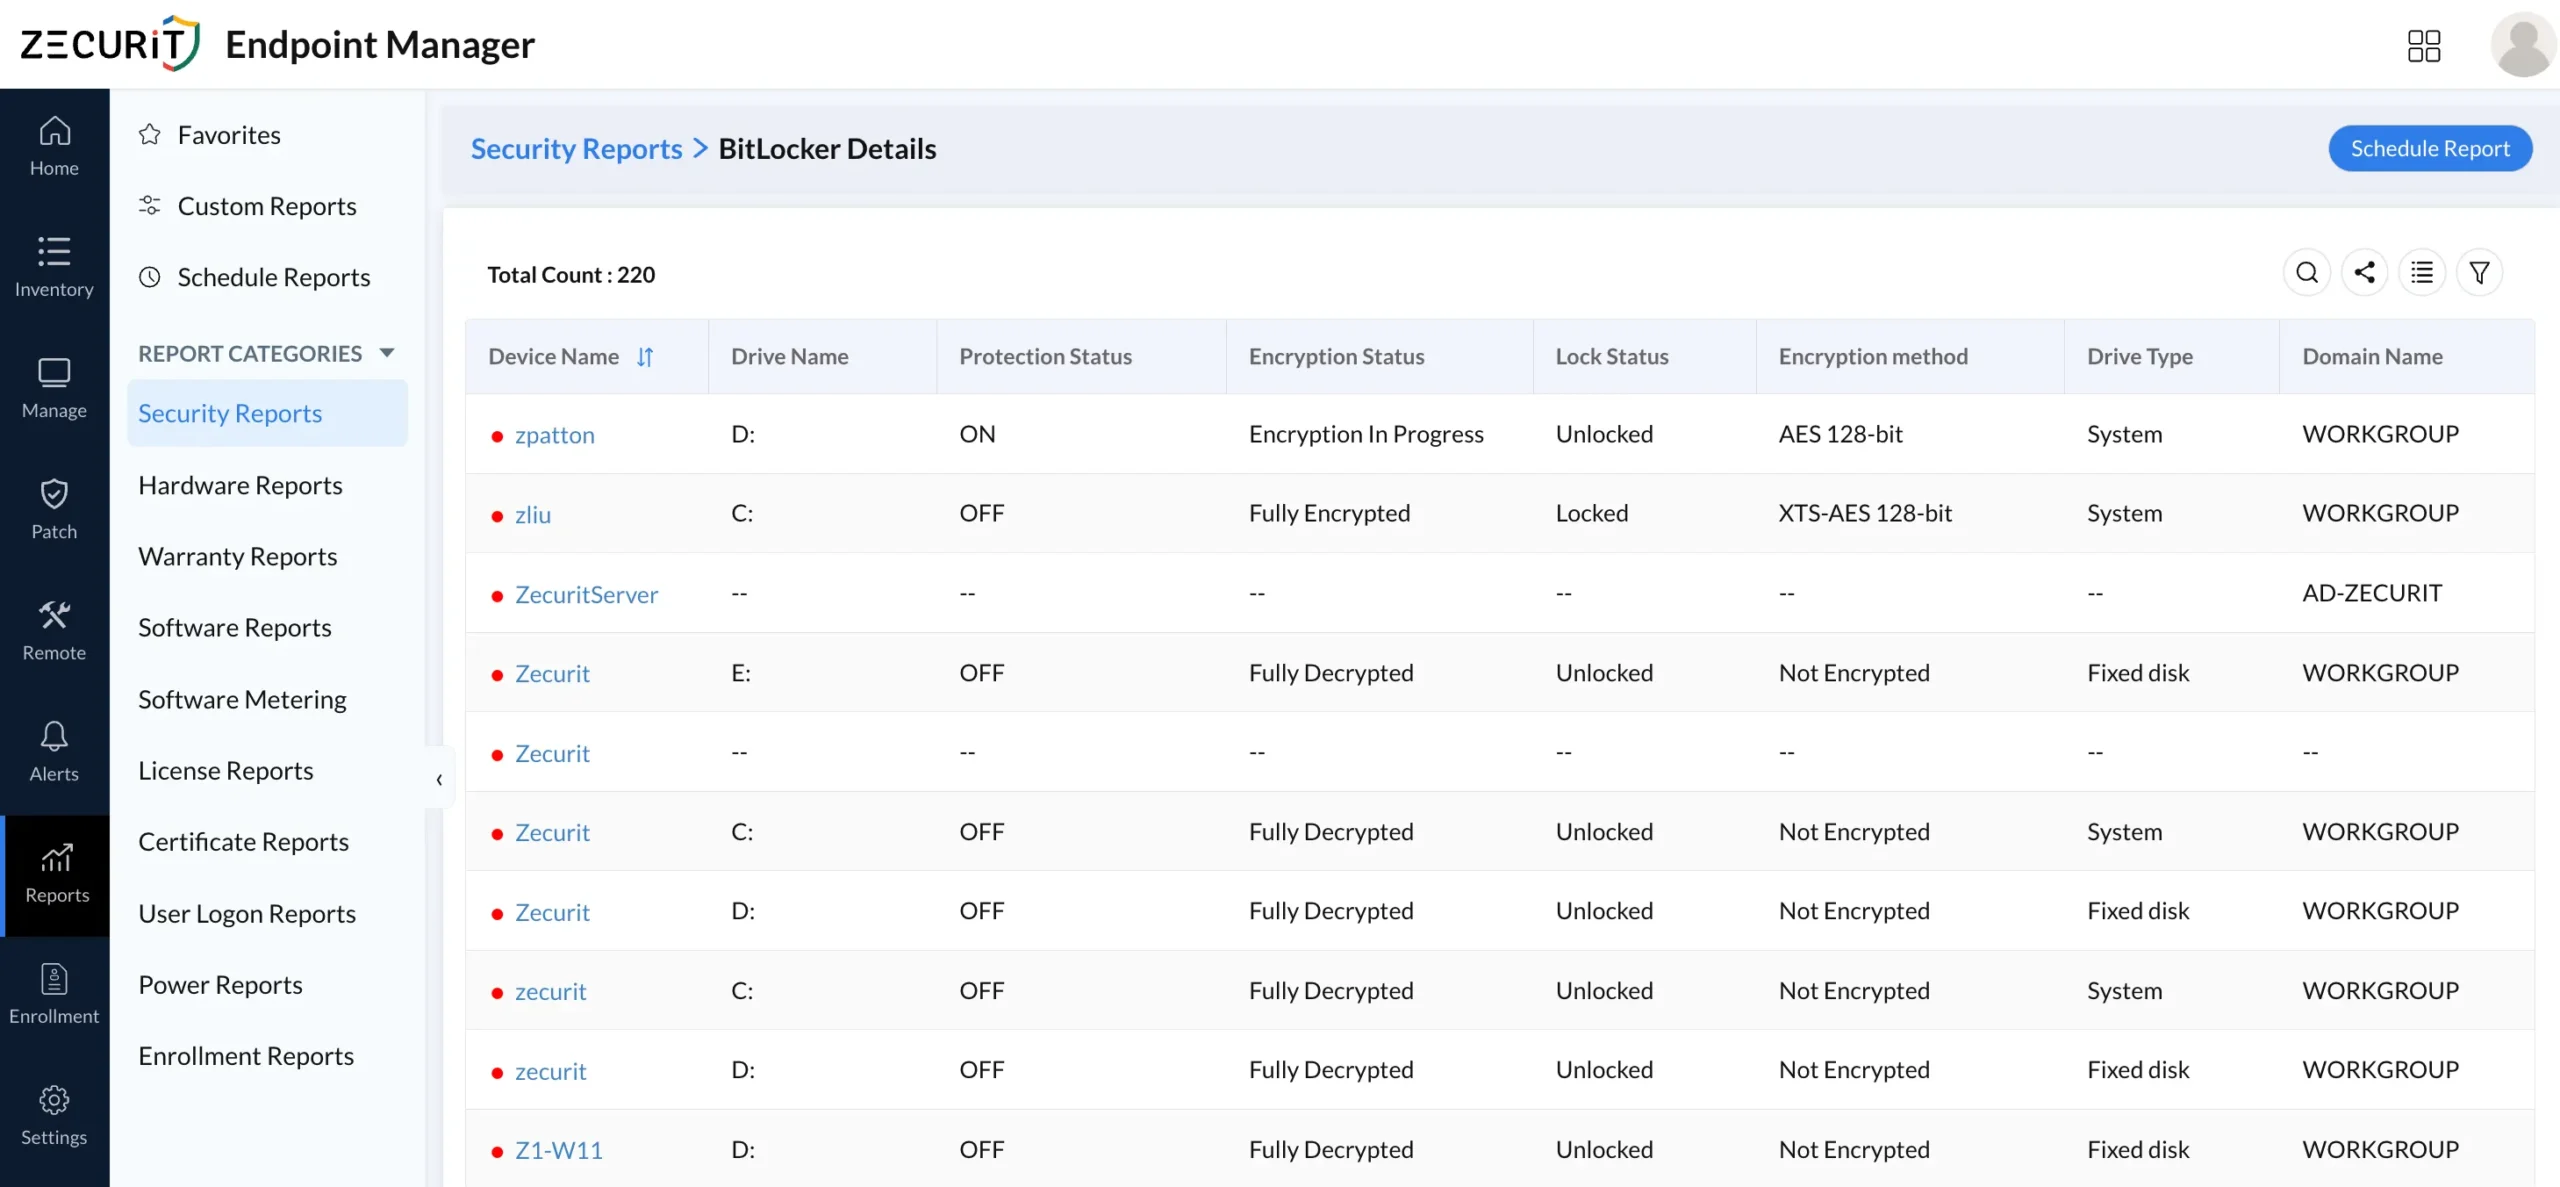Click the Favorites star icon

[x=150, y=134]
